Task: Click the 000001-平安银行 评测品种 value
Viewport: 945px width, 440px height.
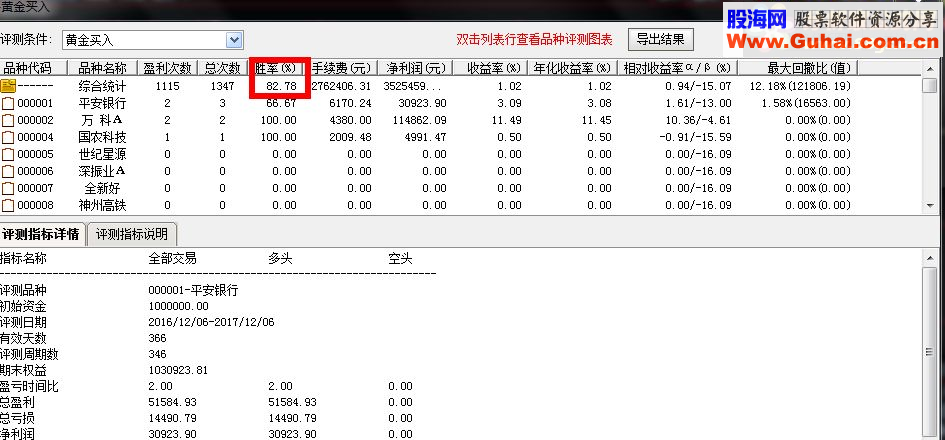Action: tap(193, 290)
